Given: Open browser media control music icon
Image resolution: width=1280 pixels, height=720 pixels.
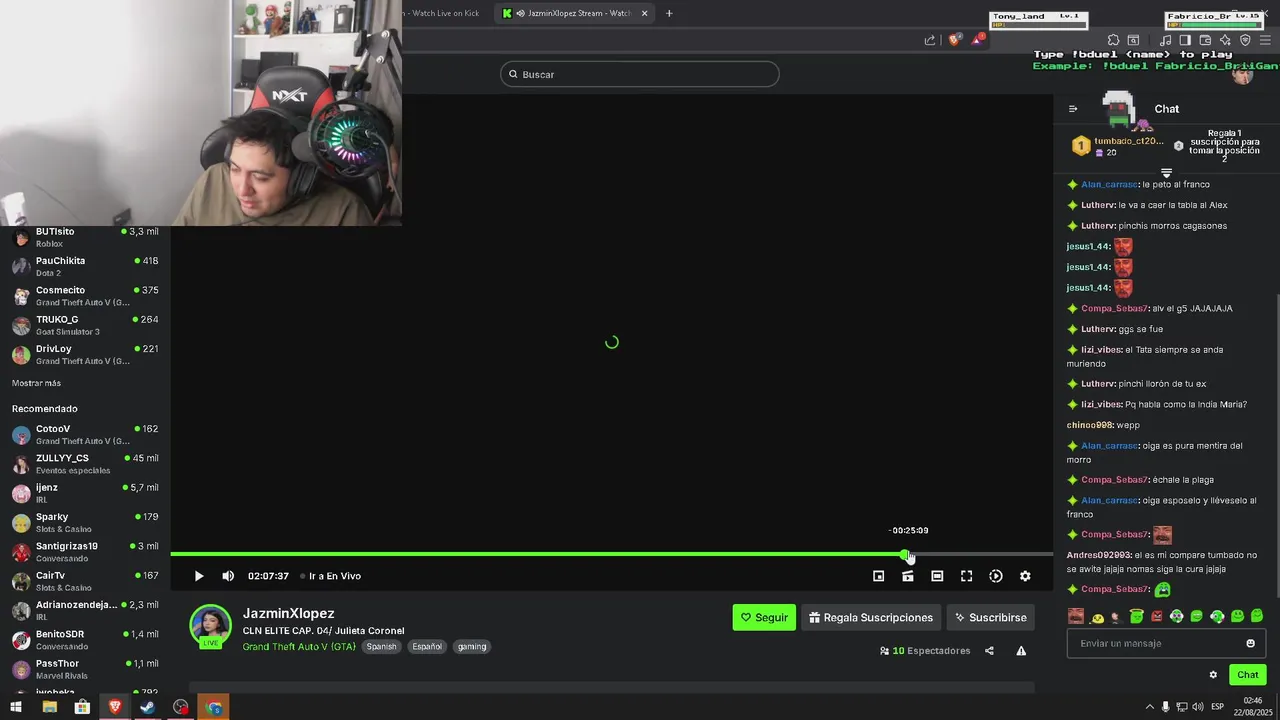Looking at the screenshot, I should [1165, 40].
